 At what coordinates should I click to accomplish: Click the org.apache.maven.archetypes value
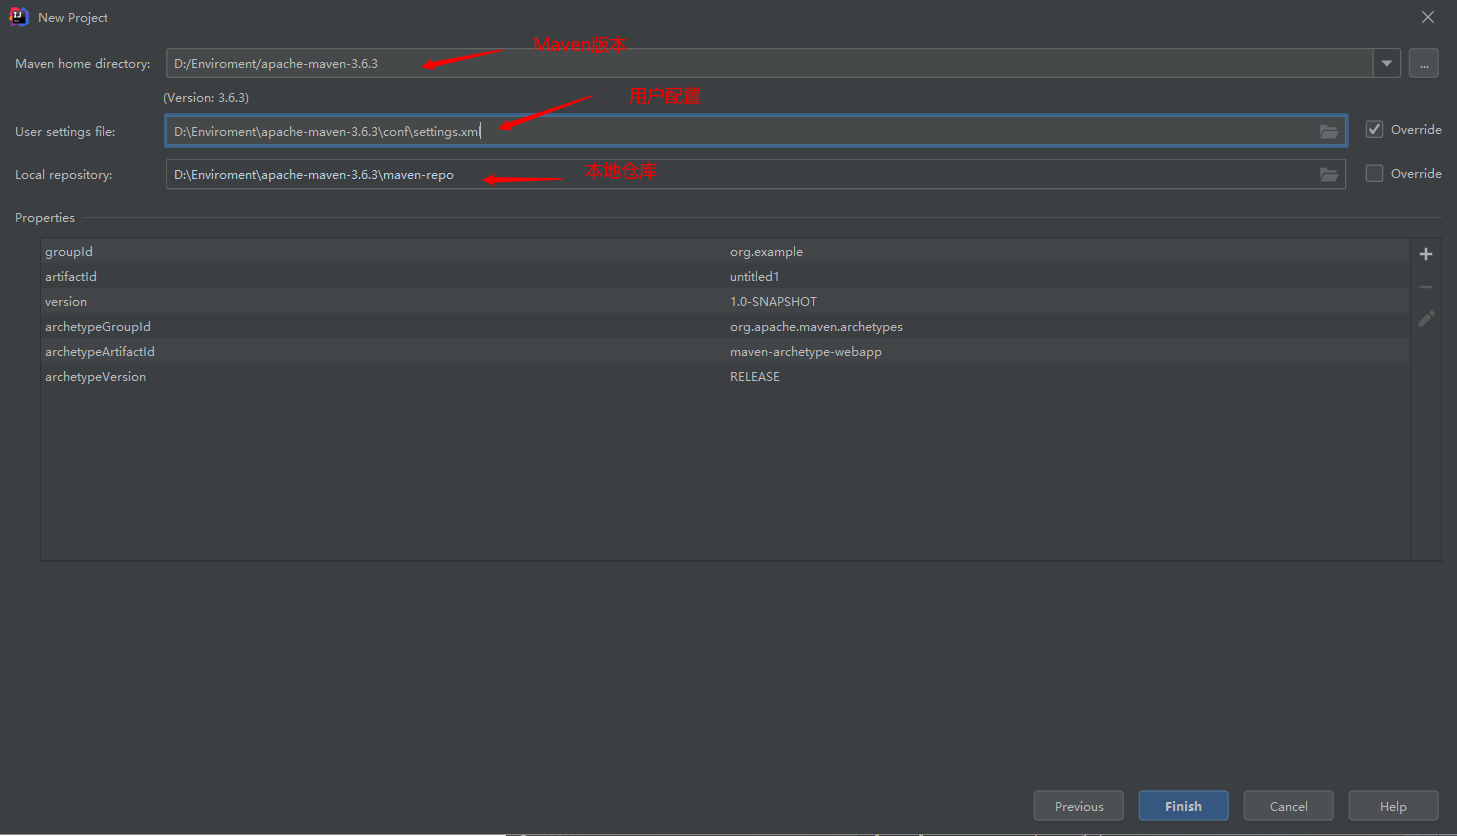point(816,327)
